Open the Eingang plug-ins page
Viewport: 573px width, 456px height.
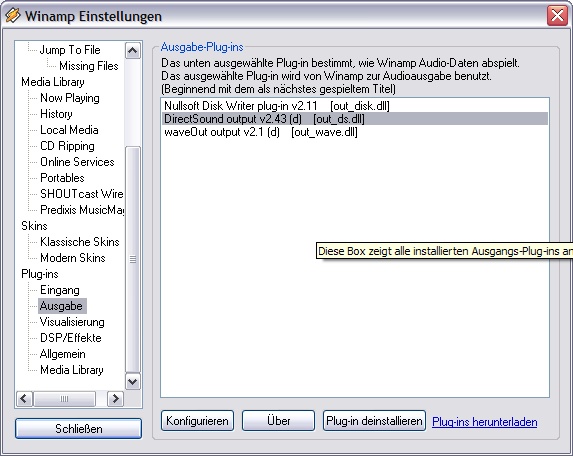point(60,290)
